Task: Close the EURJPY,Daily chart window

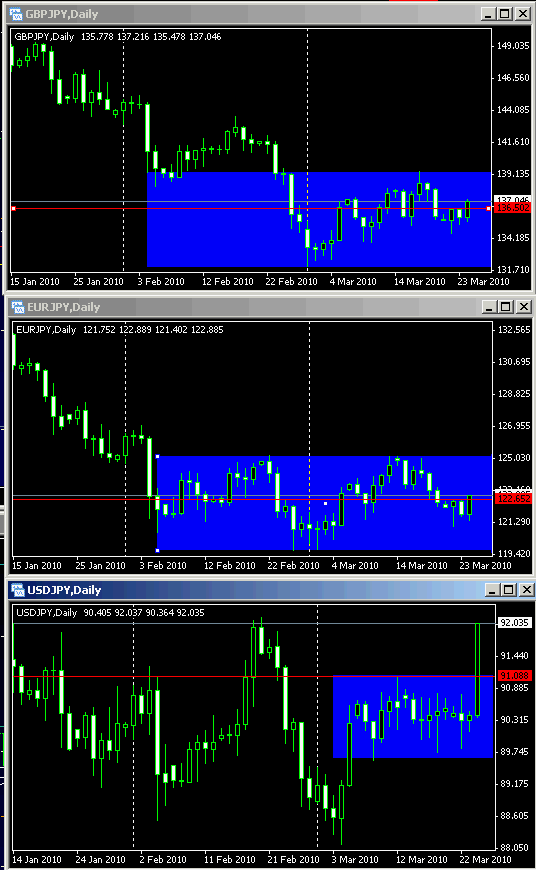Action: (524, 306)
